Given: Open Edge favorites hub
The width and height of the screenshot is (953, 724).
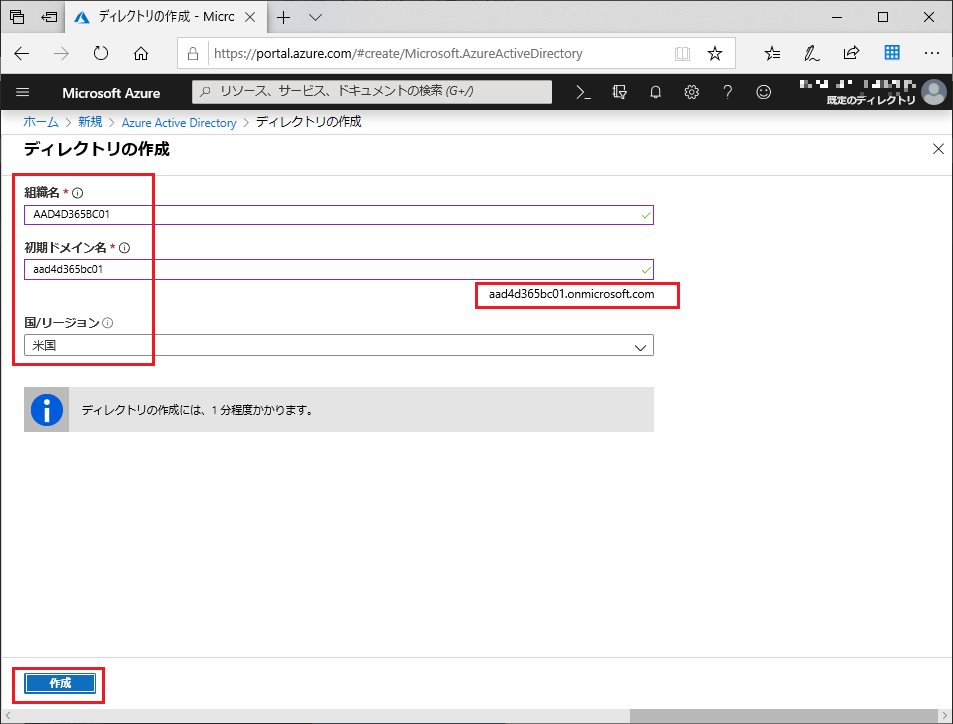Looking at the screenshot, I should [772, 53].
